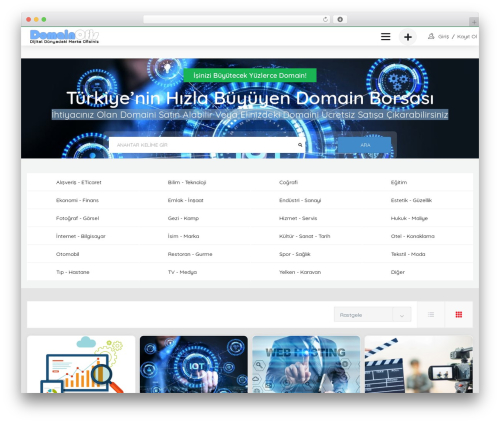Open Diğer category

(398, 272)
